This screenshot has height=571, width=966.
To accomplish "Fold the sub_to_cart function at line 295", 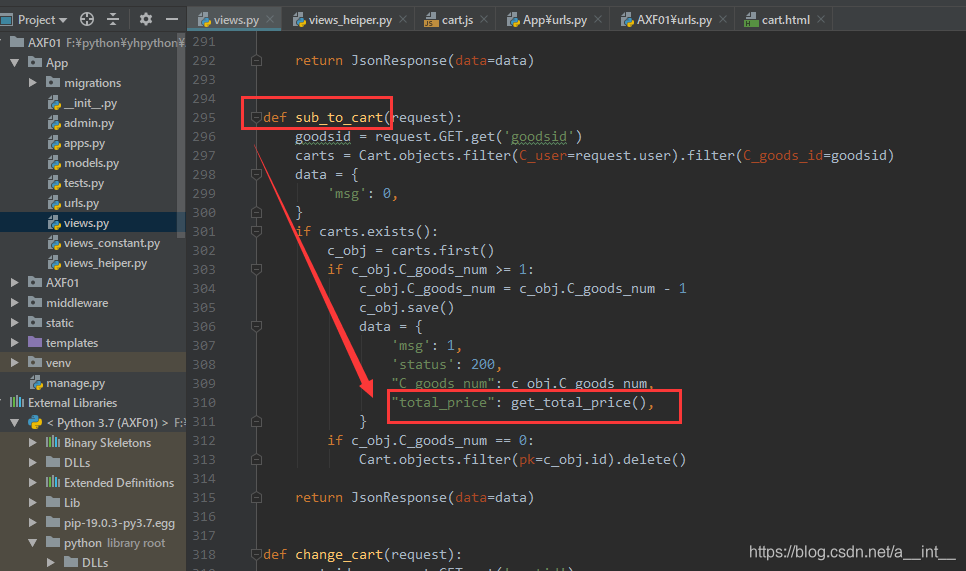I will coord(256,117).
